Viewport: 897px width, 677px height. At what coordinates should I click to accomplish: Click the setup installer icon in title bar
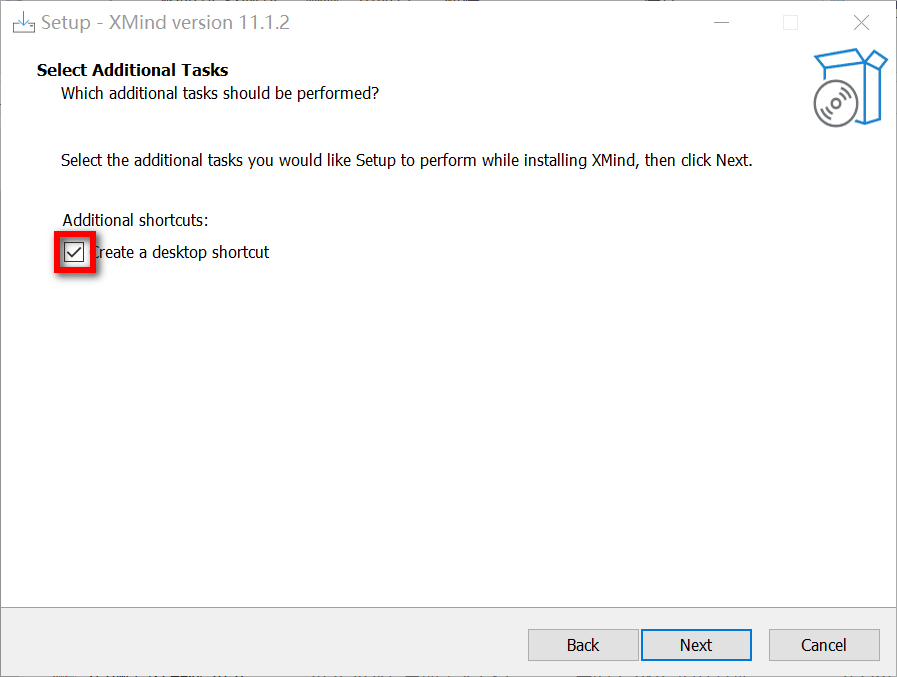coord(23,23)
